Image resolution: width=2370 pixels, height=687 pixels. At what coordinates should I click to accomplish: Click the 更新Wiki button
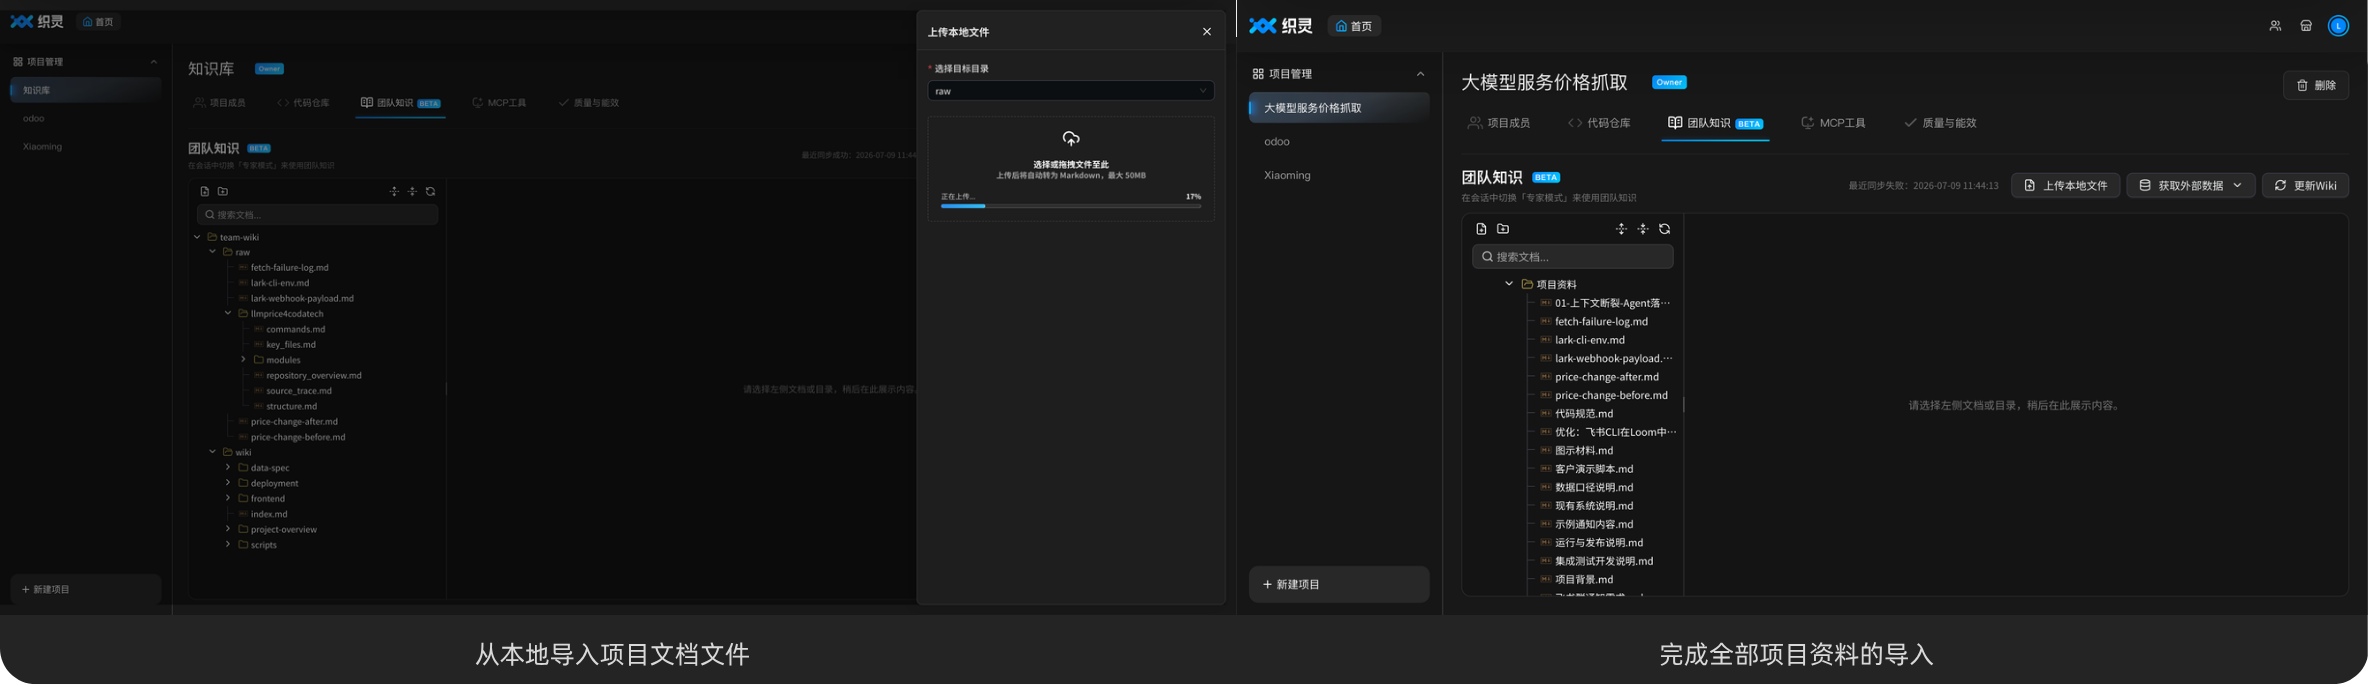2305,185
